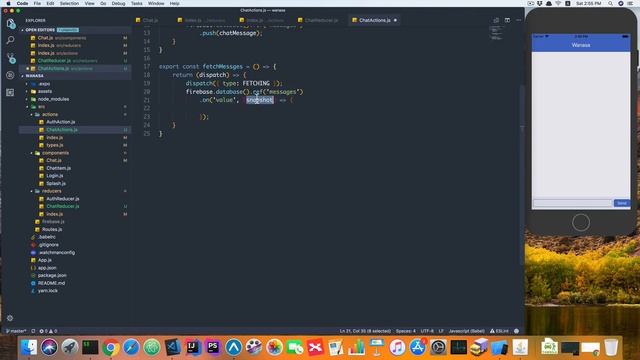The image size is (640, 360).
Task: Collapse the actions folder
Action: (x=50, y=114)
